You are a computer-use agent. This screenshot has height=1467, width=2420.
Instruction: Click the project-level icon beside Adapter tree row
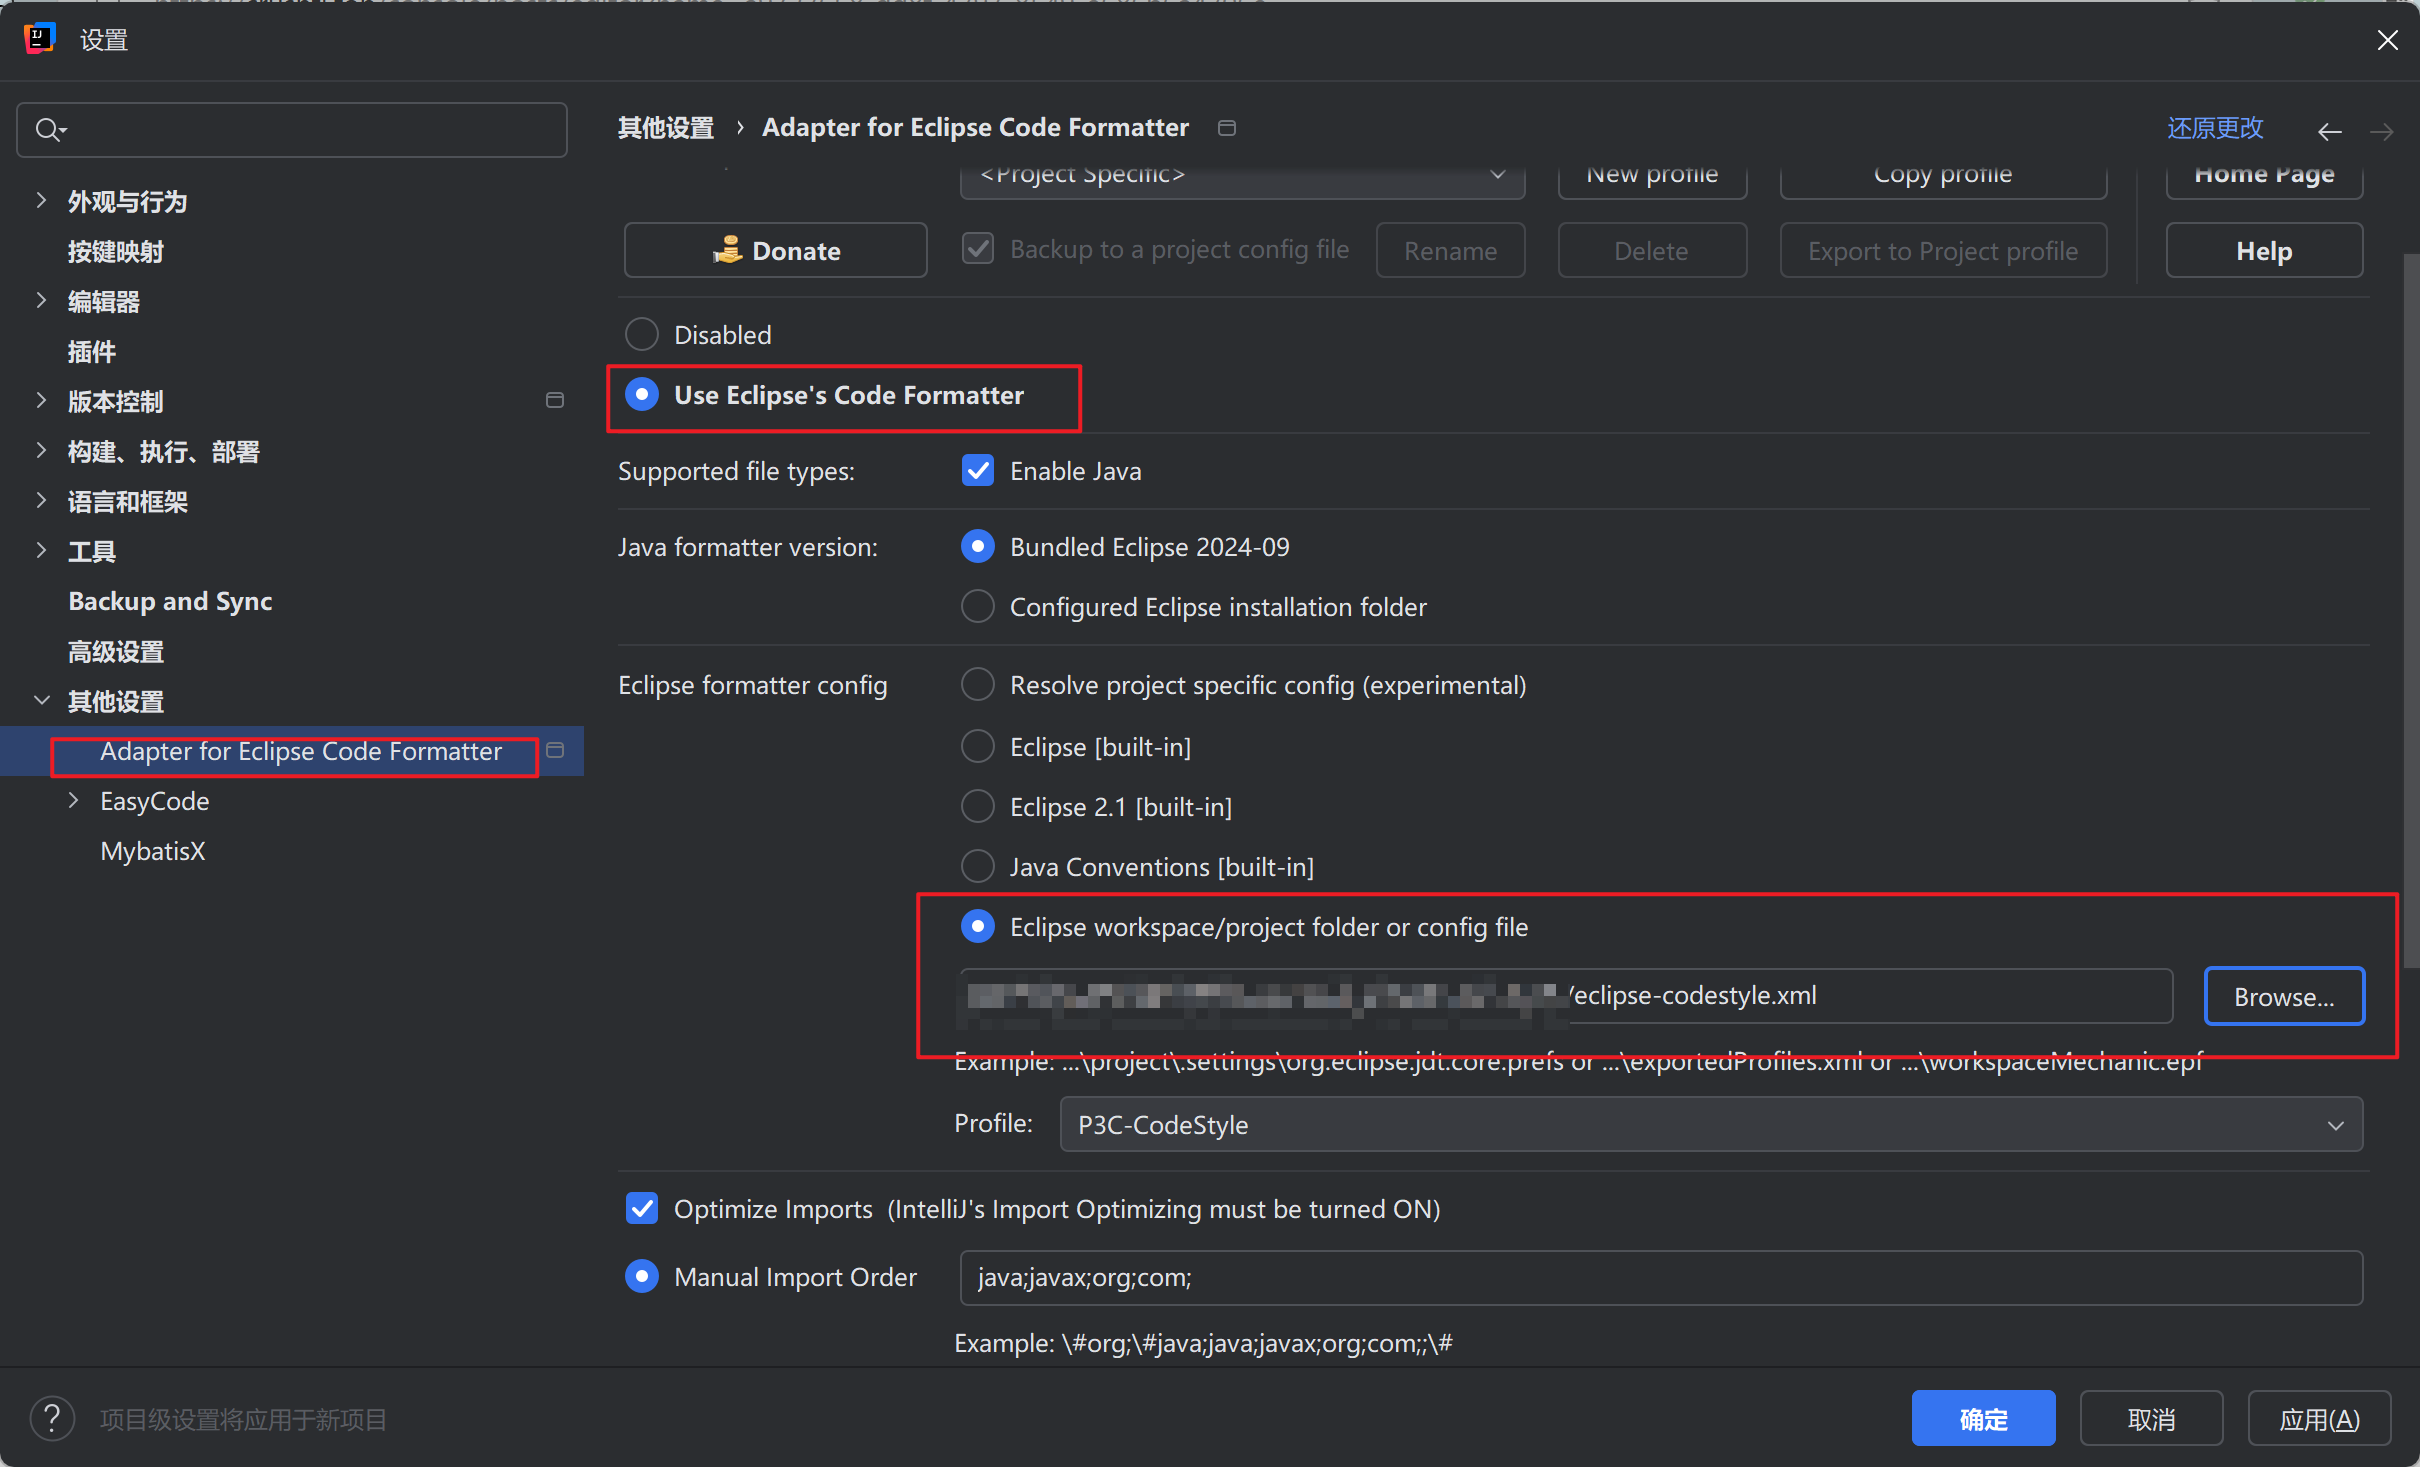pyautogui.click(x=555, y=751)
